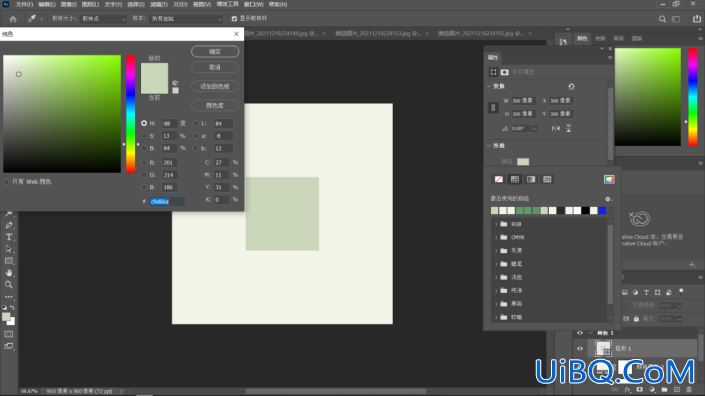Select the Type tool in left toolbar
Image resolution: width=705 pixels, height=396 pixels.
point(9,237)
